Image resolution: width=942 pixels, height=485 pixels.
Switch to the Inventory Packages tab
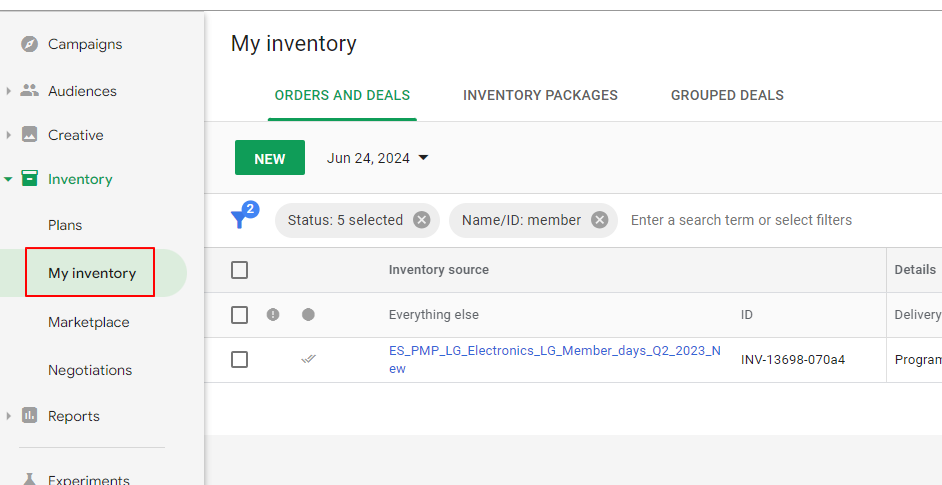(540, 95)
